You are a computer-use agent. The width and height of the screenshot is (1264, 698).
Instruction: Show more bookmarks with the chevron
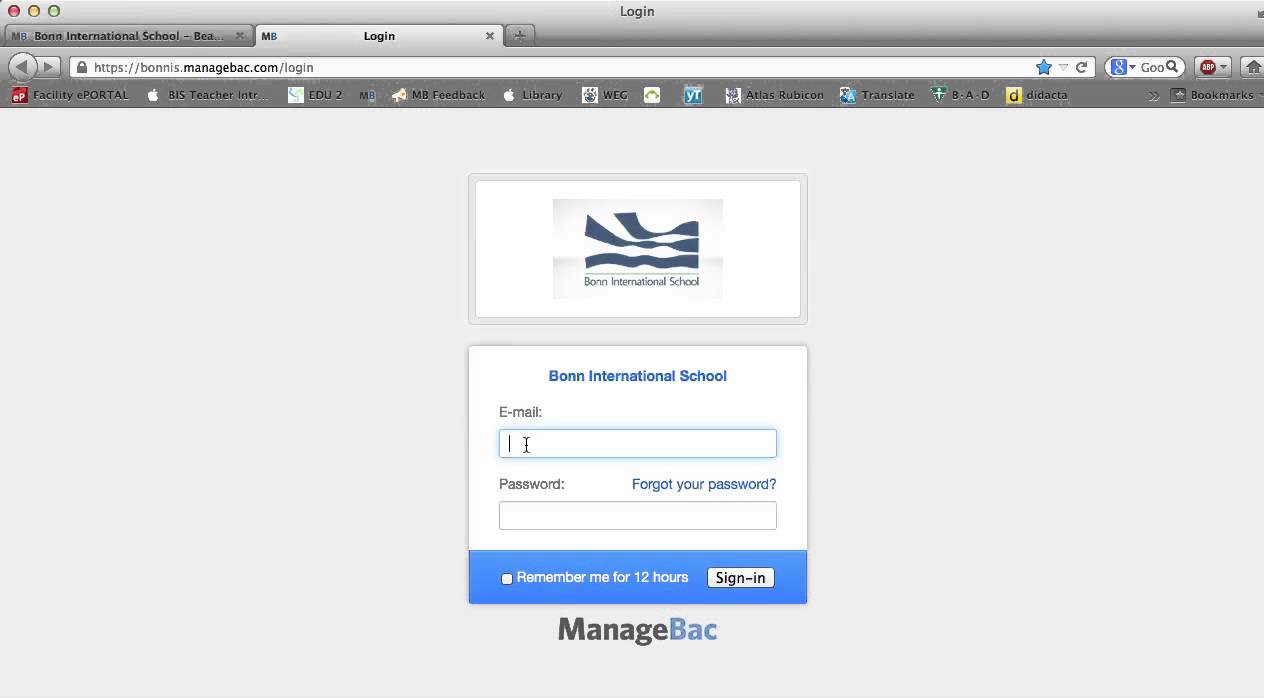point(1154,95)
